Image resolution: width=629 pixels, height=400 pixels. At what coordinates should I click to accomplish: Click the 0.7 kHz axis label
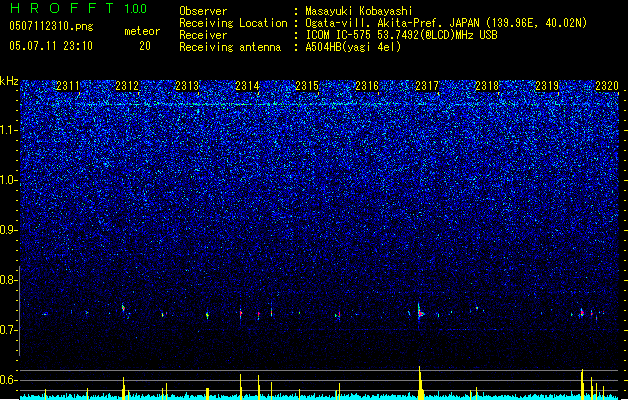coord(8,330)
